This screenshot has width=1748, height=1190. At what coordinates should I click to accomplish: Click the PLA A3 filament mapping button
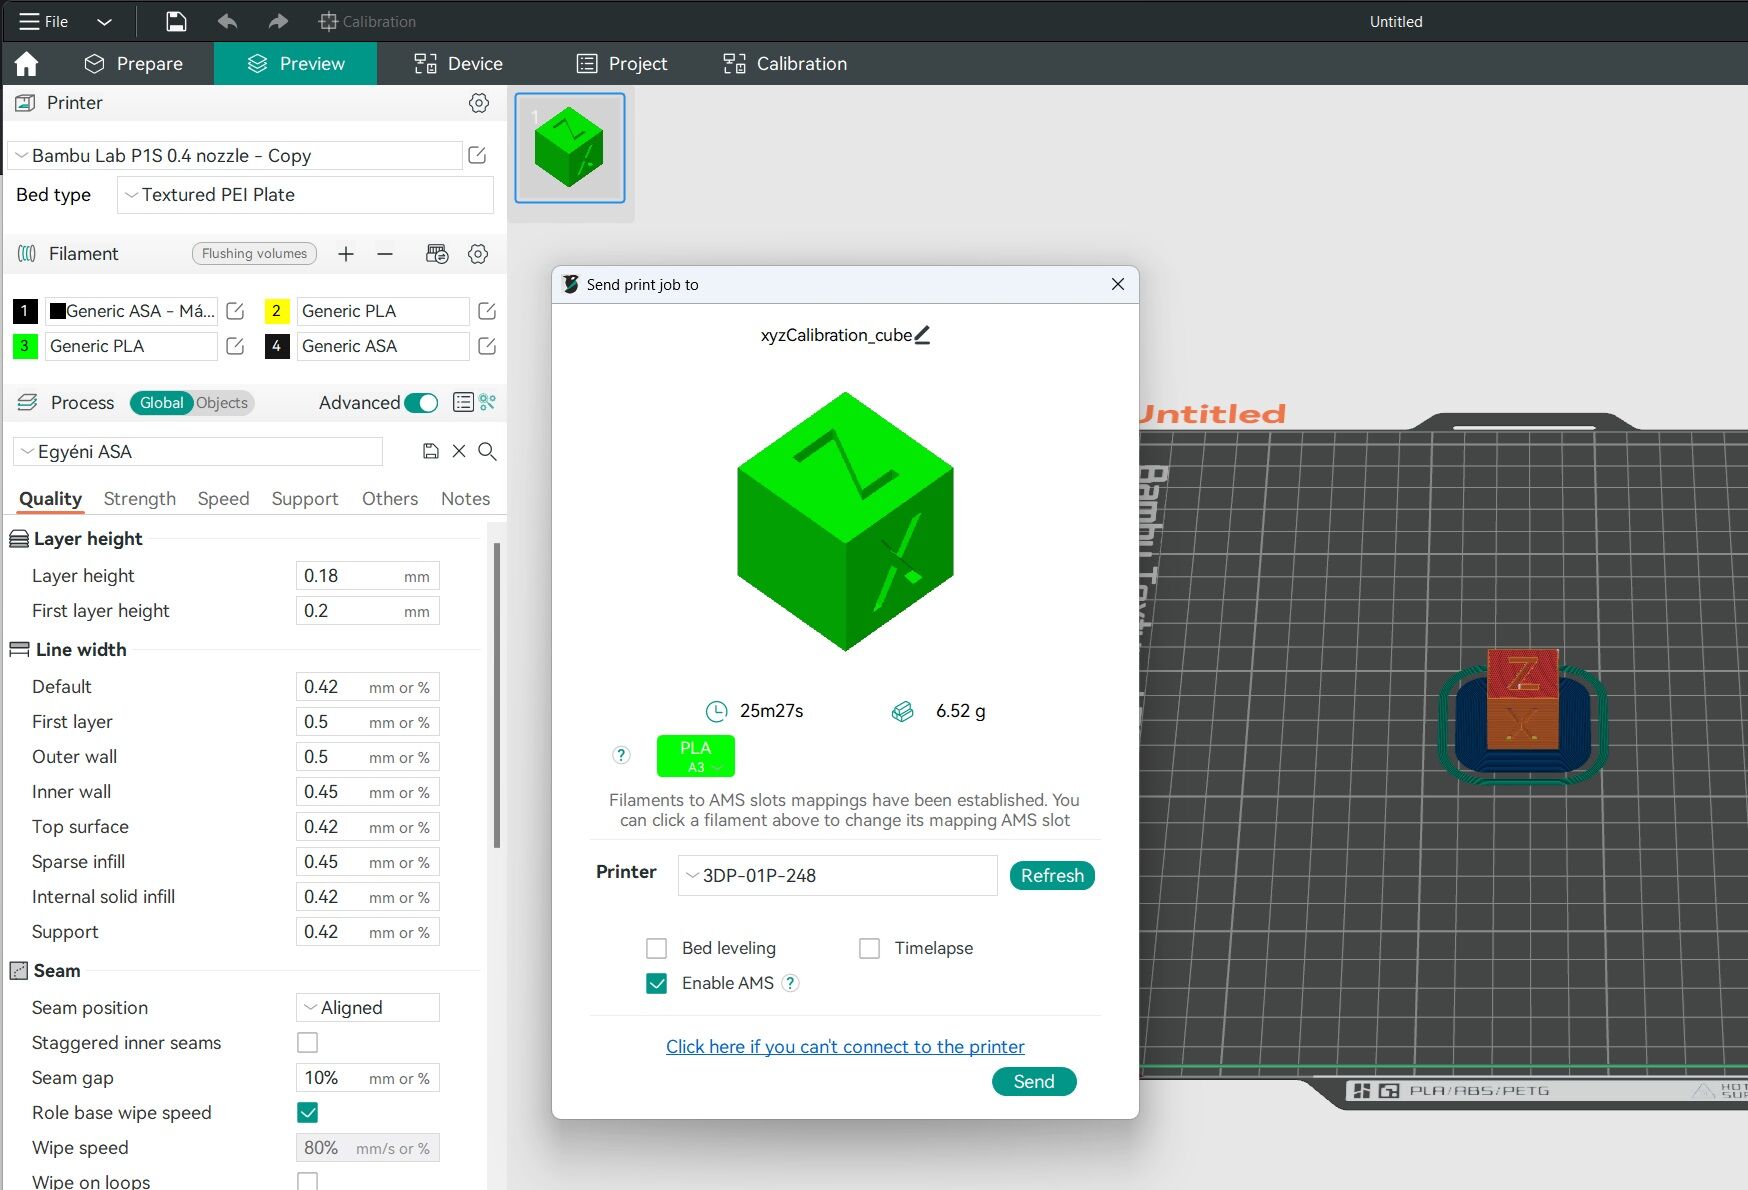tap(696, 756)
